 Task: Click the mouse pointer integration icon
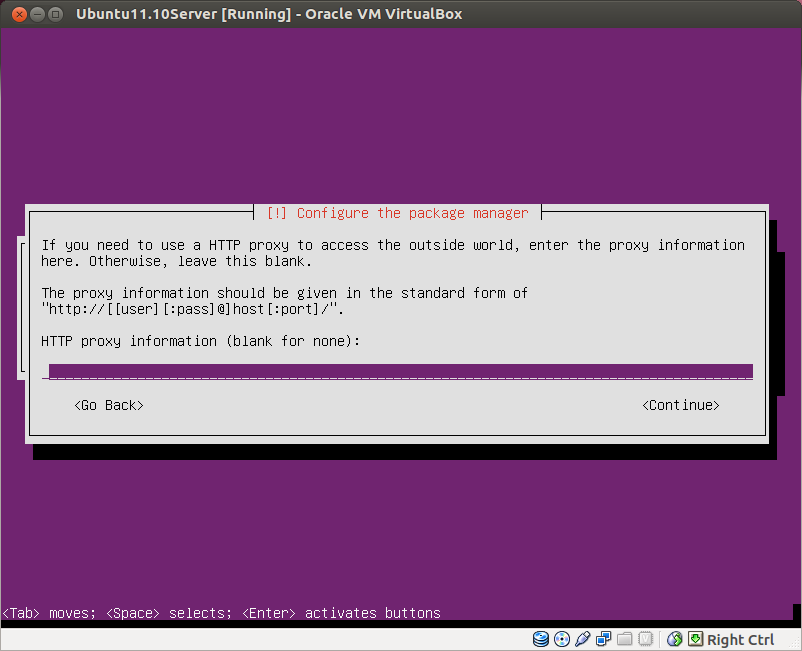tap(675, 638)
